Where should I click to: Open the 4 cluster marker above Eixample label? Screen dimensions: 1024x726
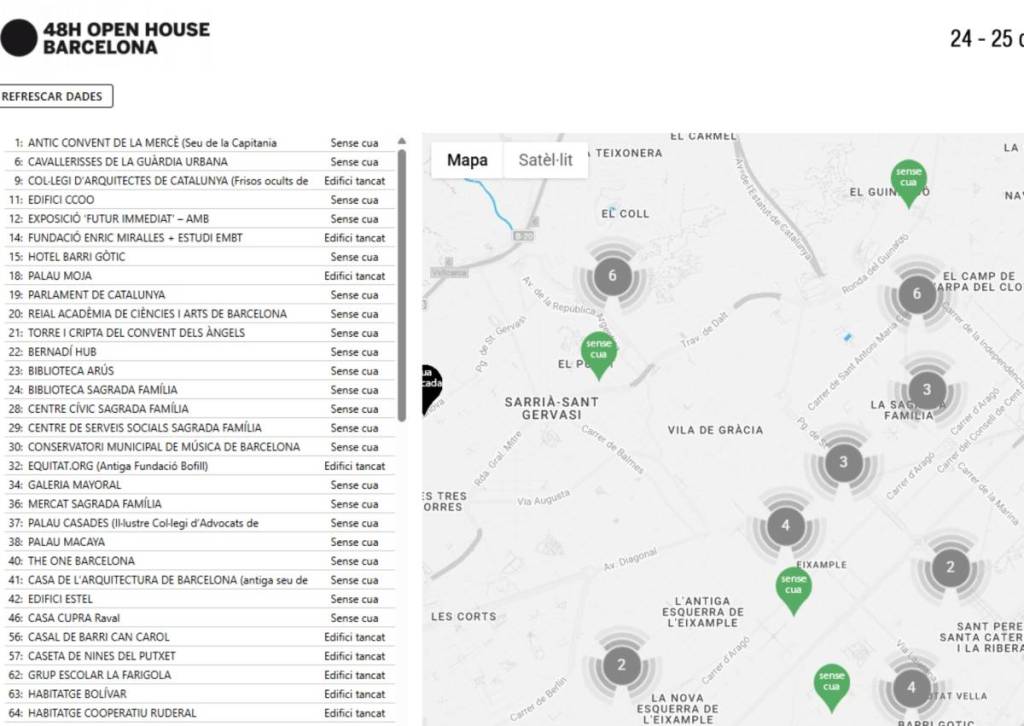pyautogui.click(x=785, y=526)
